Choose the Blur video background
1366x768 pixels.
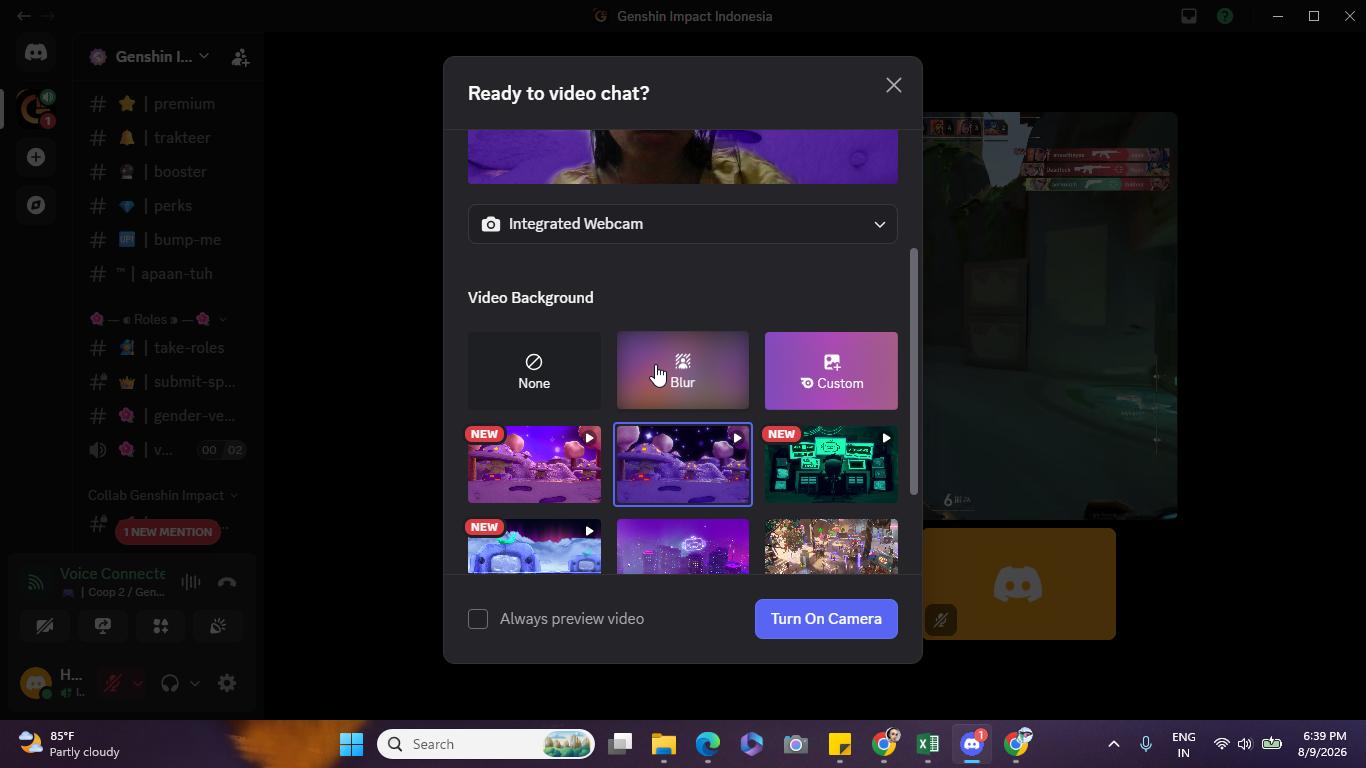(x=683, y=371)
